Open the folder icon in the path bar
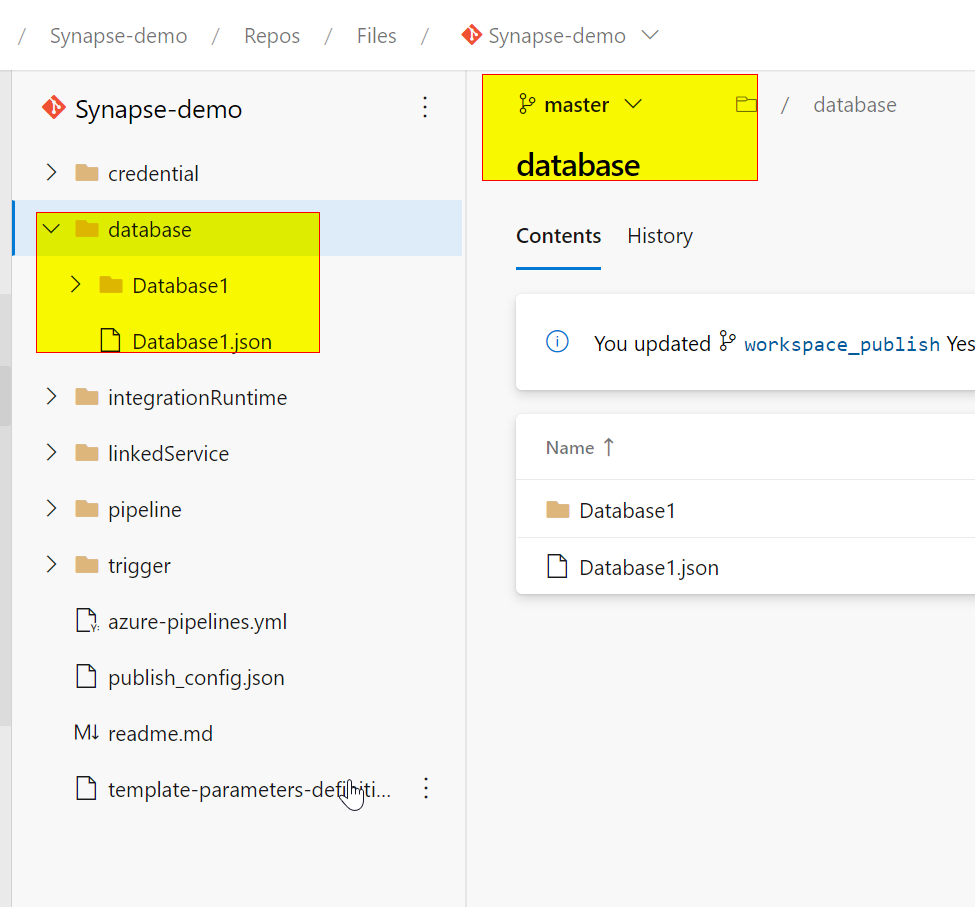This screenshot has height=907, width=975. (746, 103)
